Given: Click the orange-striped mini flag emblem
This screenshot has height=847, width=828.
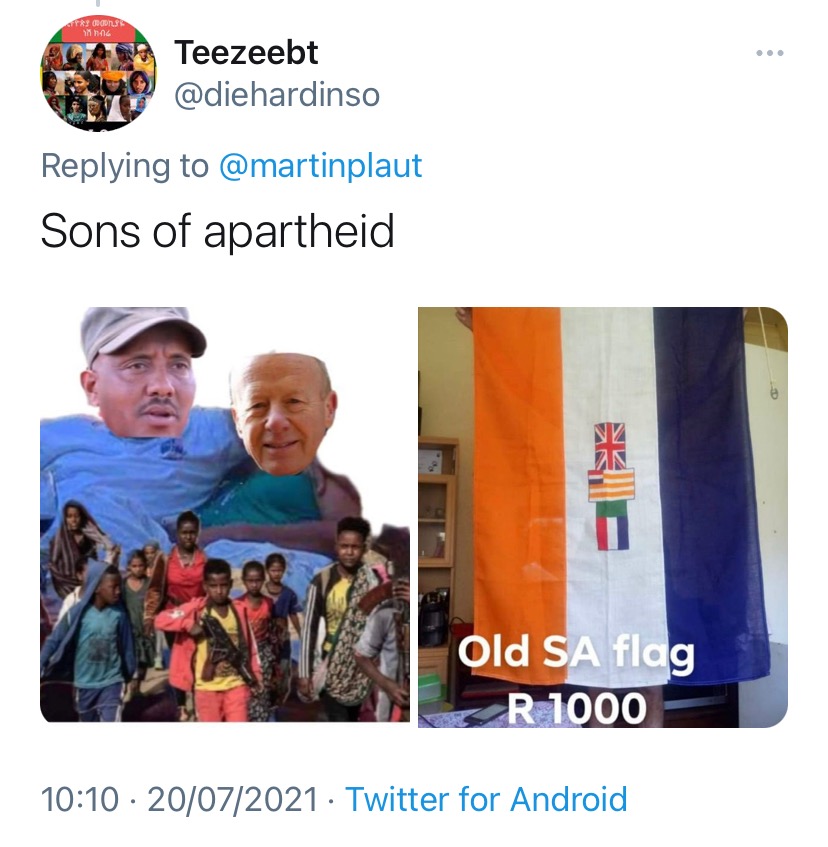Looking at the screenshot, I should [x=611, y=485].
